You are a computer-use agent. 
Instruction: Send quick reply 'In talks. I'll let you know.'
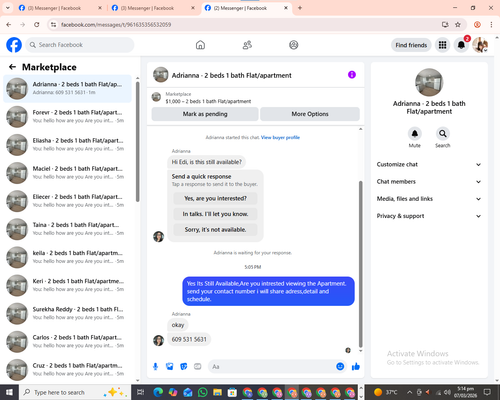[x=215, y=214]
